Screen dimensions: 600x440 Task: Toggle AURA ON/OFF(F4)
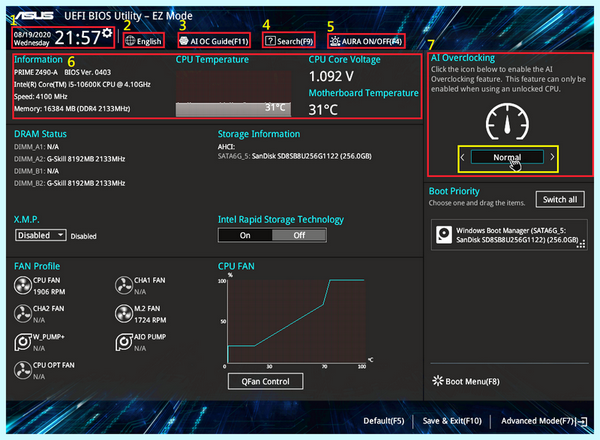coord(366,41)
